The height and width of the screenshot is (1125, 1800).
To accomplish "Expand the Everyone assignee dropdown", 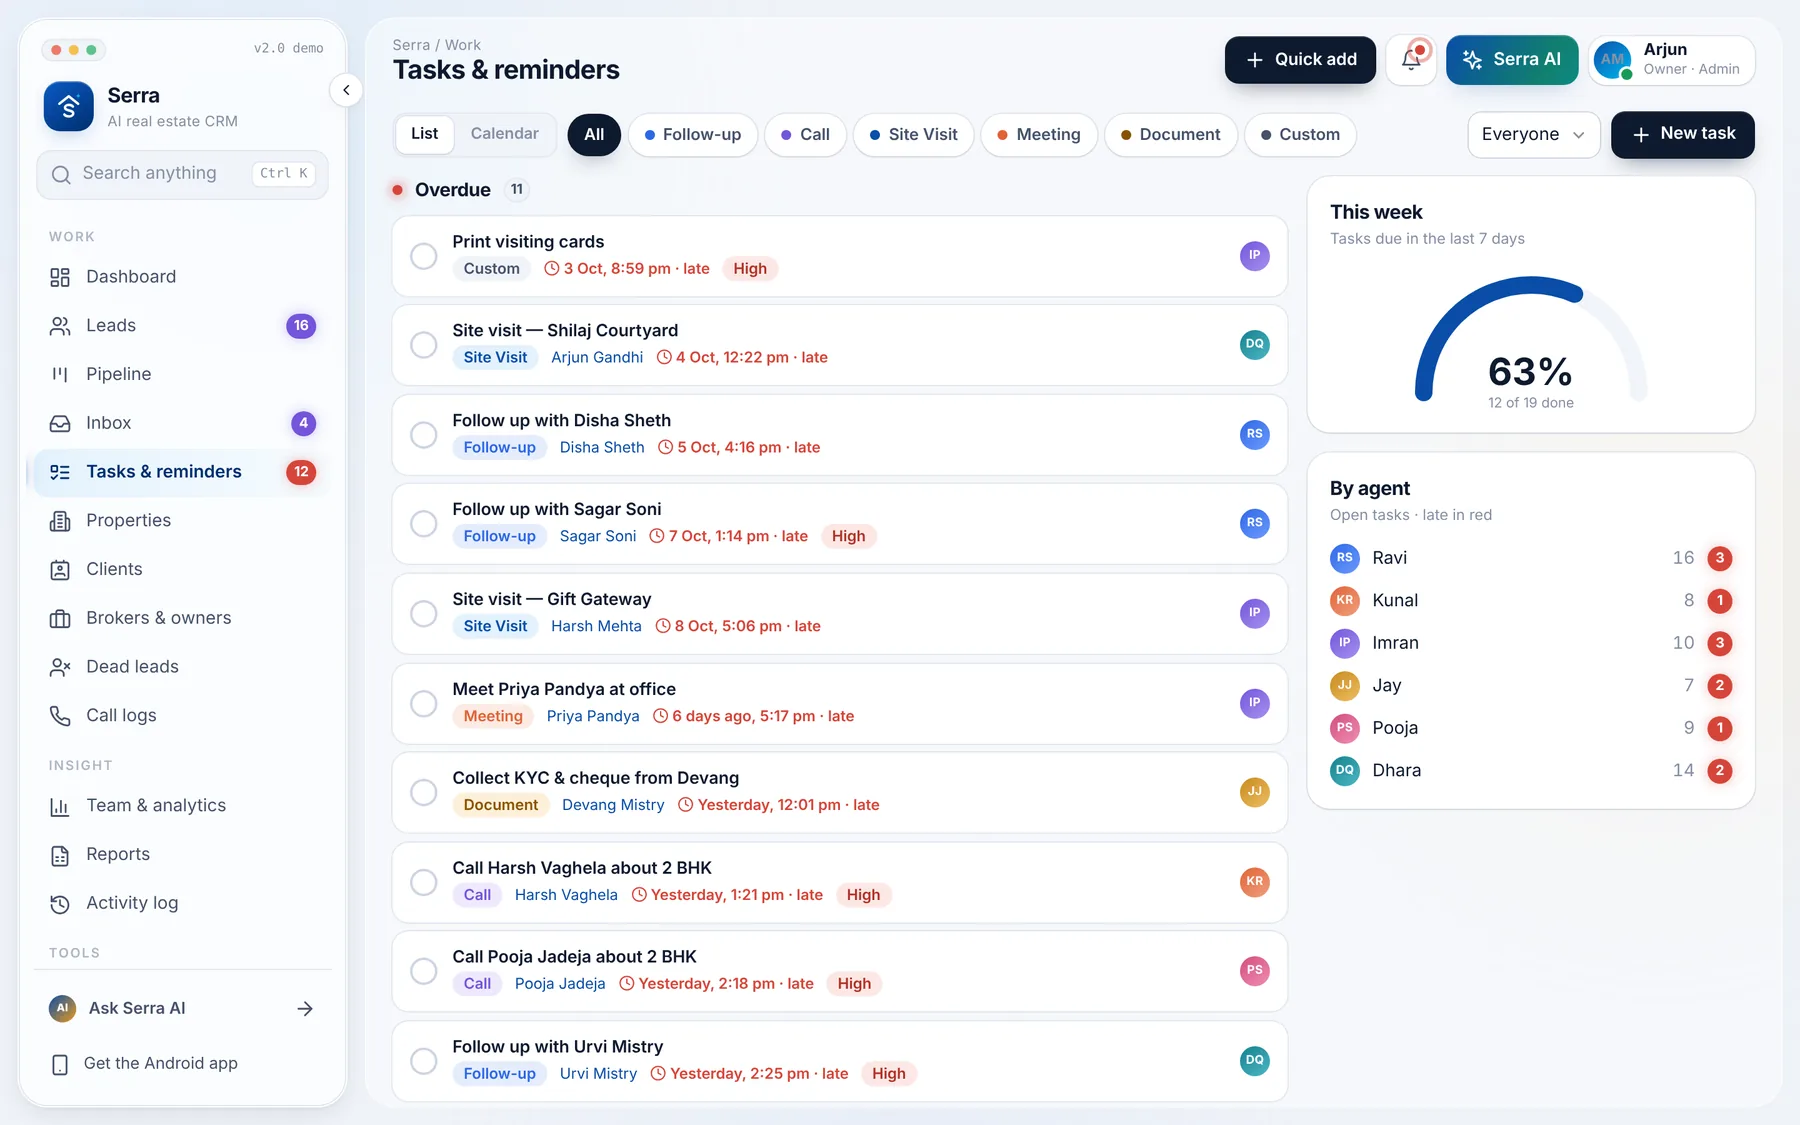I will [1533, 135].
